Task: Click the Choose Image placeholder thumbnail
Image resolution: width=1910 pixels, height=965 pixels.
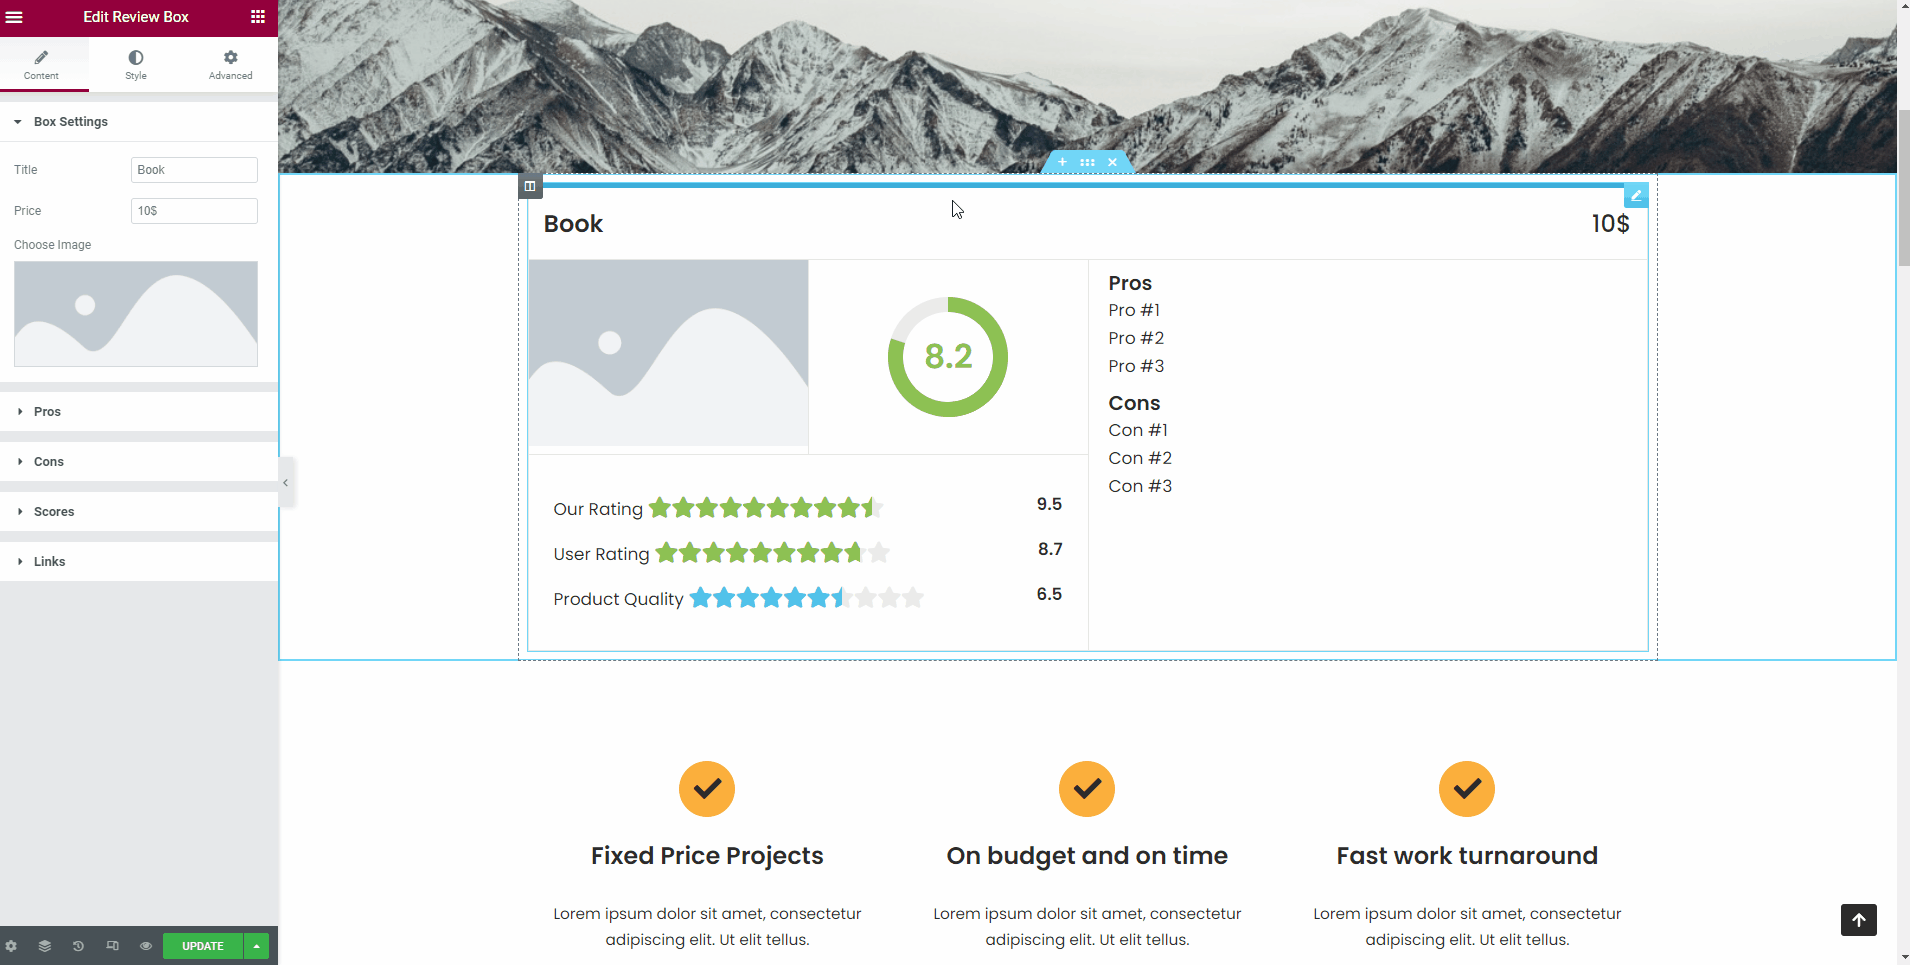Action: [136, 314]
